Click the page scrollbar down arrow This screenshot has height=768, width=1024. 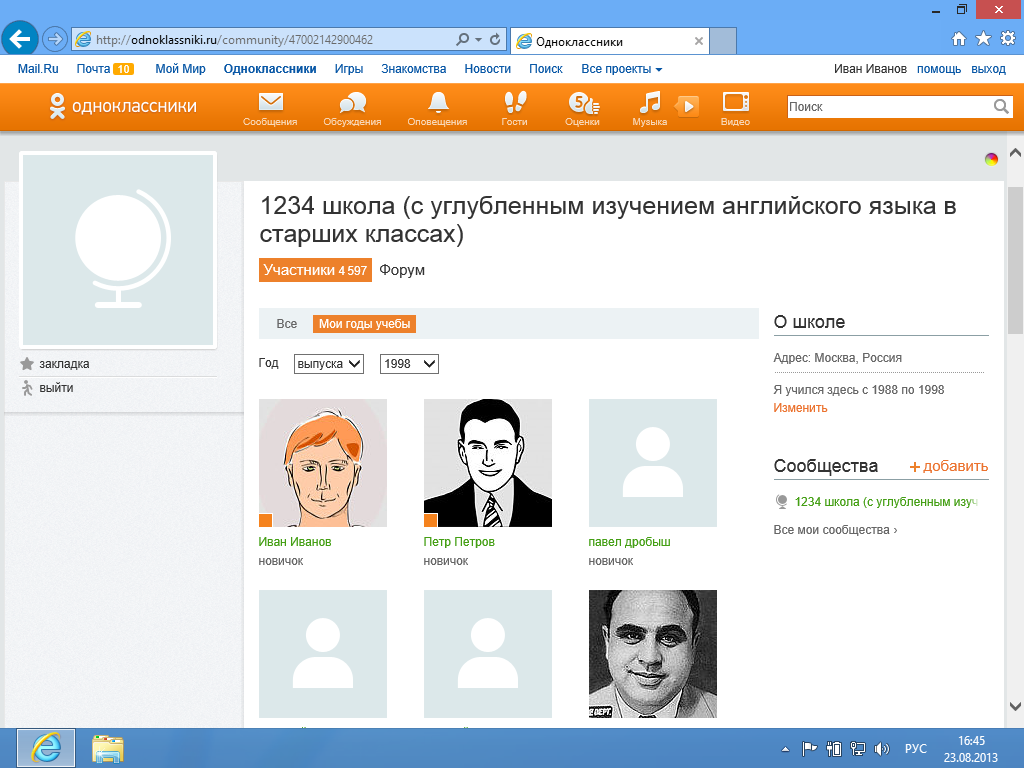coord(1015,706)
